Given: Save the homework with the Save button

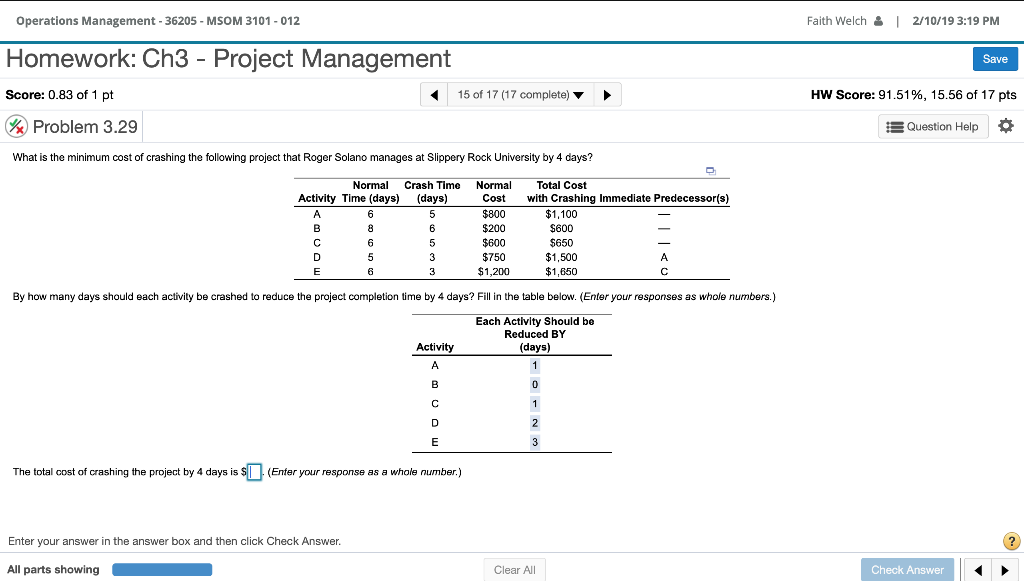Looking at the screenshot, I should tap(995, 59).
